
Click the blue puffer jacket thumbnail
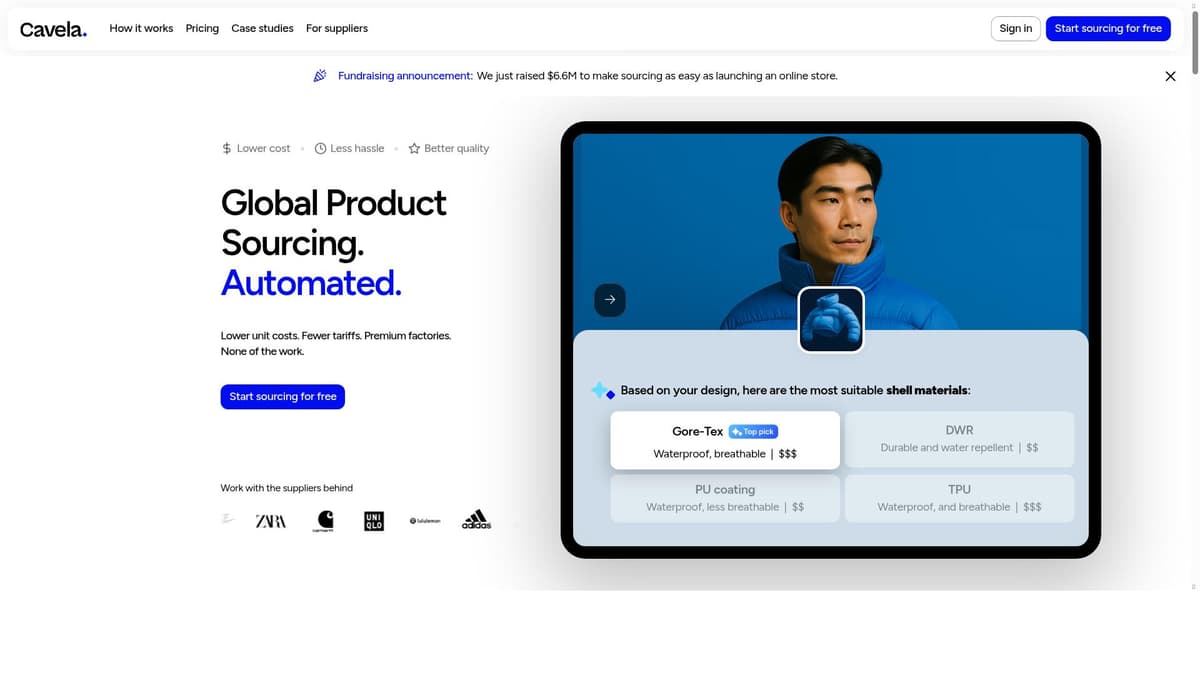tap(831, 320)
